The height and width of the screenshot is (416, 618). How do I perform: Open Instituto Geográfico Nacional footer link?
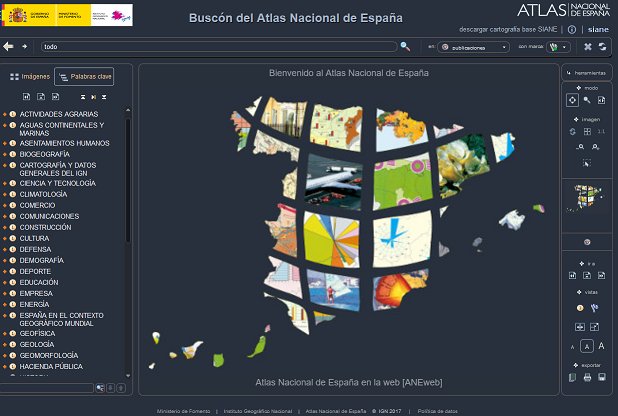(x=258, y=411)
